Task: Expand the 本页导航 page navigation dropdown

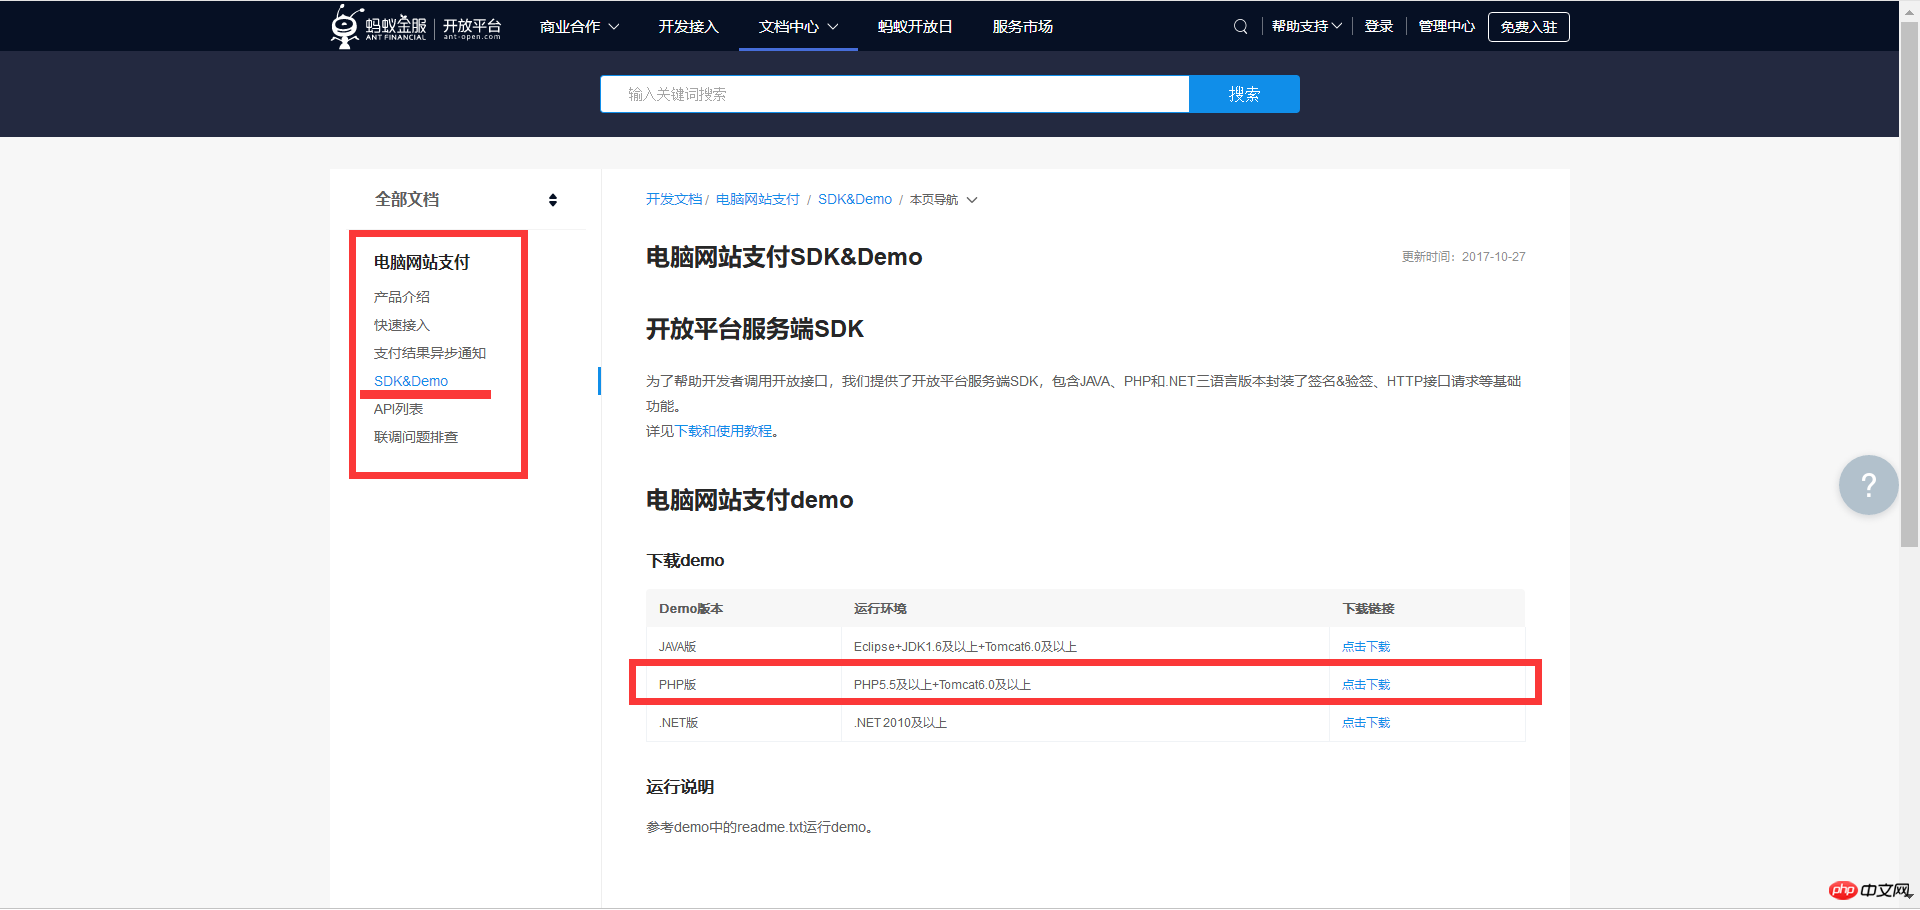Action: coord(943,200)
